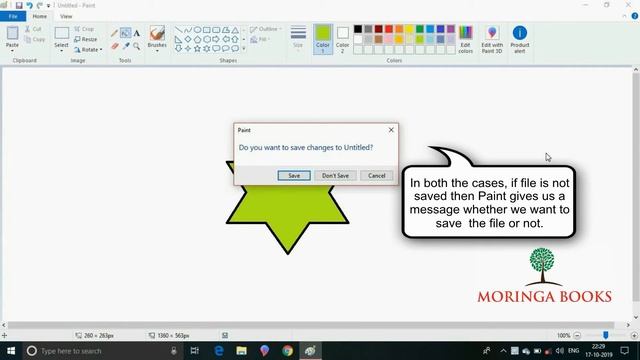Open the File menu
The image size is (640, 360).
point(13,16)
